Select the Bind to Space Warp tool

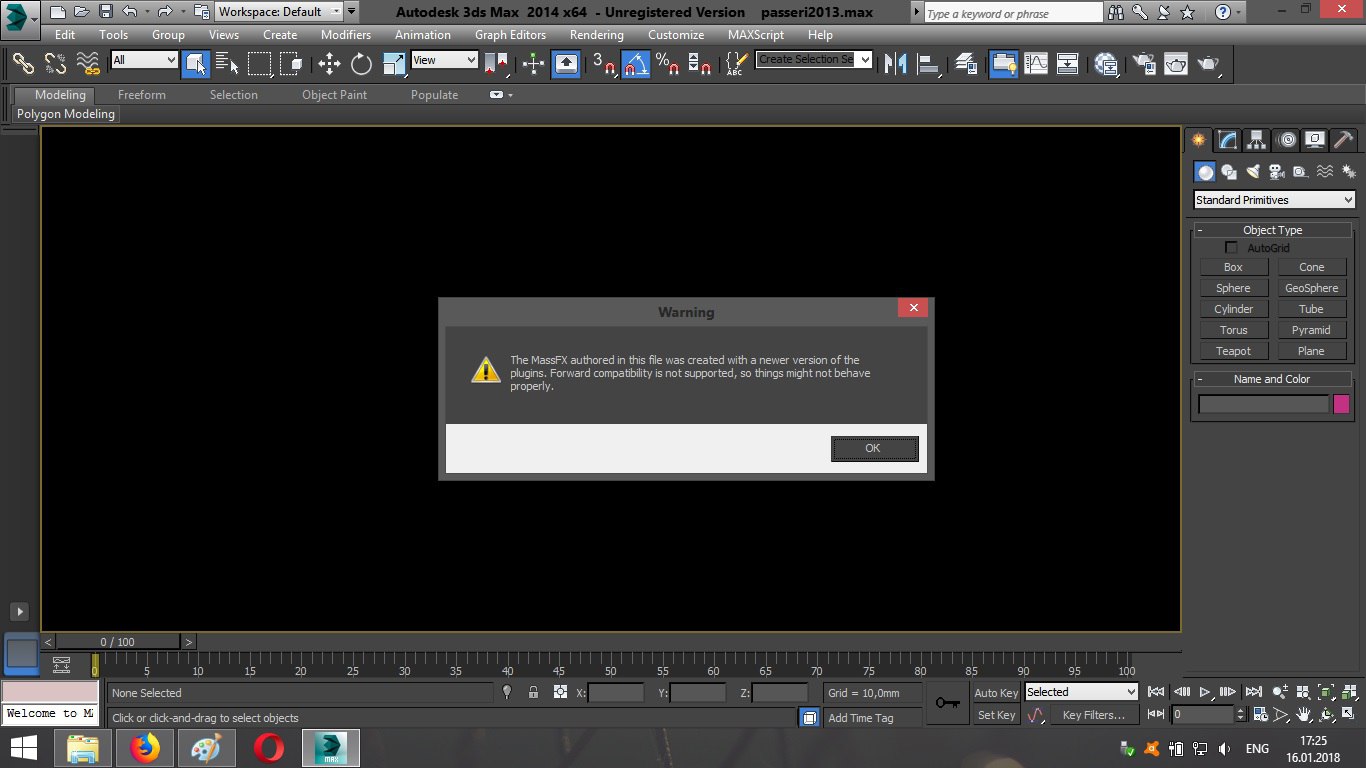pyautogui.click(x=89, y=64)
